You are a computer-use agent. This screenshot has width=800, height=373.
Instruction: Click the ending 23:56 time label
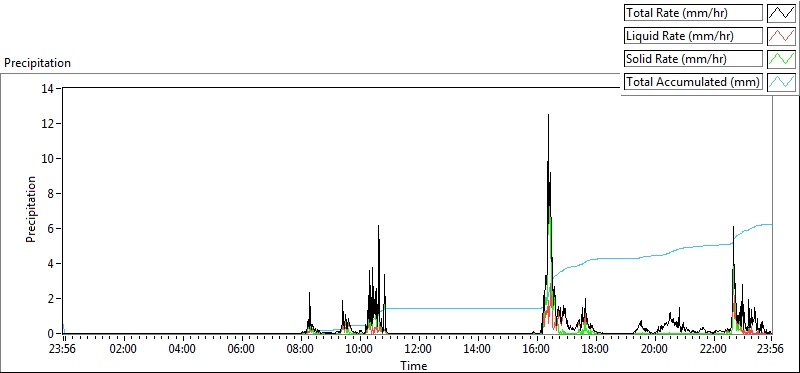tap(770, 350)
